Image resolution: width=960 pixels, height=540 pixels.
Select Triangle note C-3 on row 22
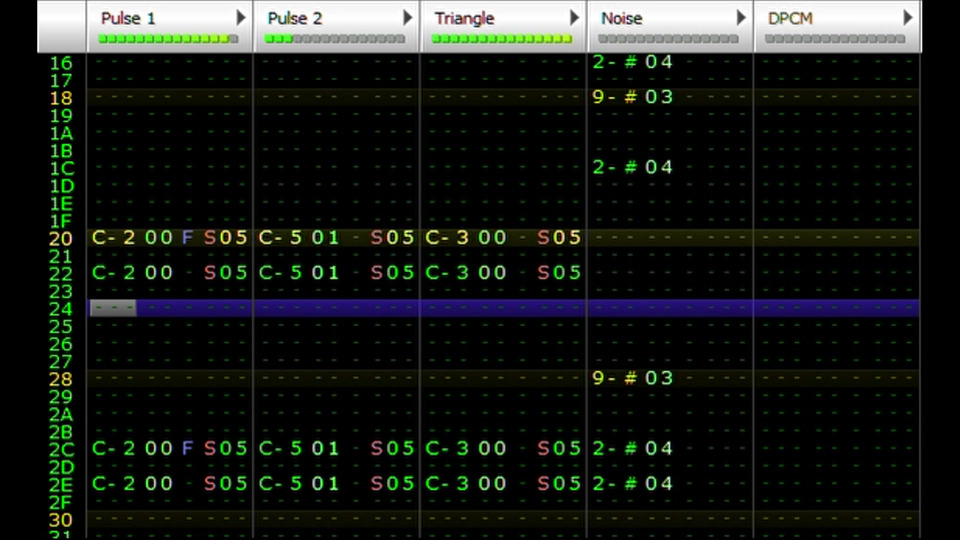point(447,272)
